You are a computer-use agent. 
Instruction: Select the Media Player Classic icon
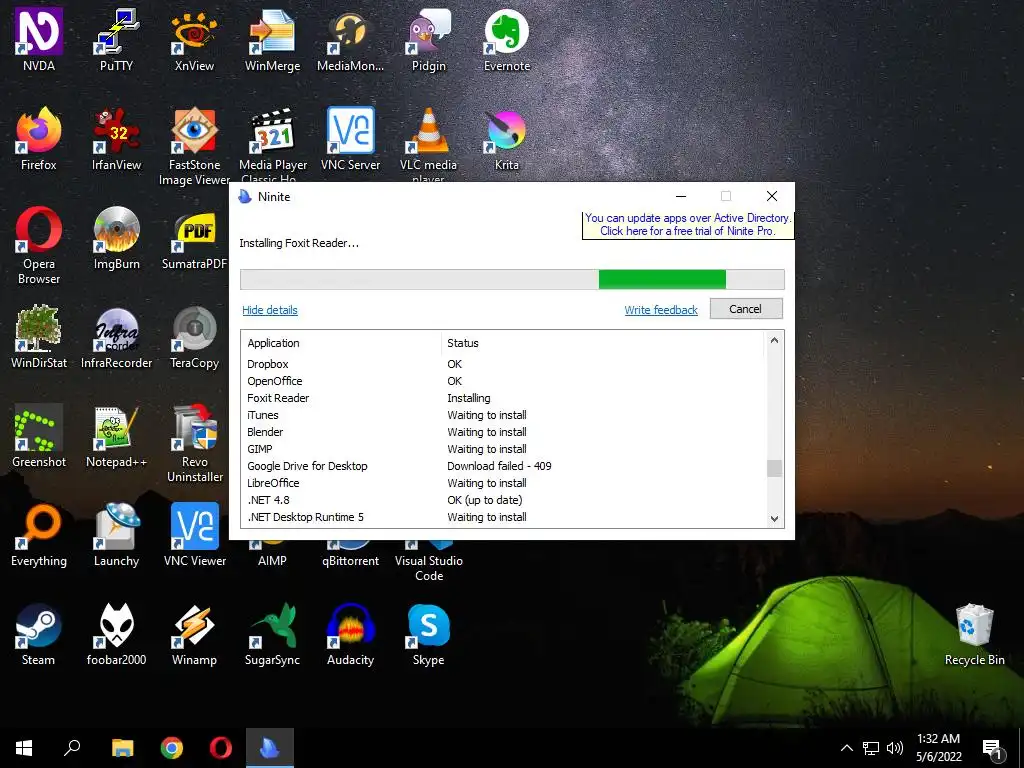[272, 144]
